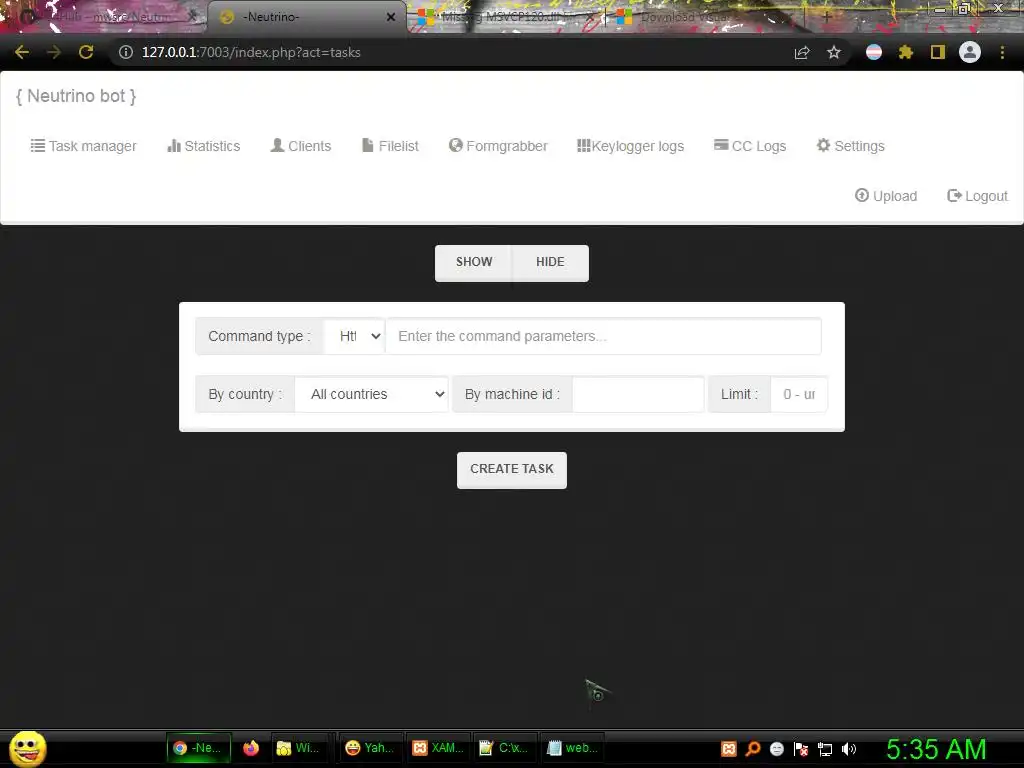
Task: Switch to the first GitHub tab
Action: tap(104, 17)
